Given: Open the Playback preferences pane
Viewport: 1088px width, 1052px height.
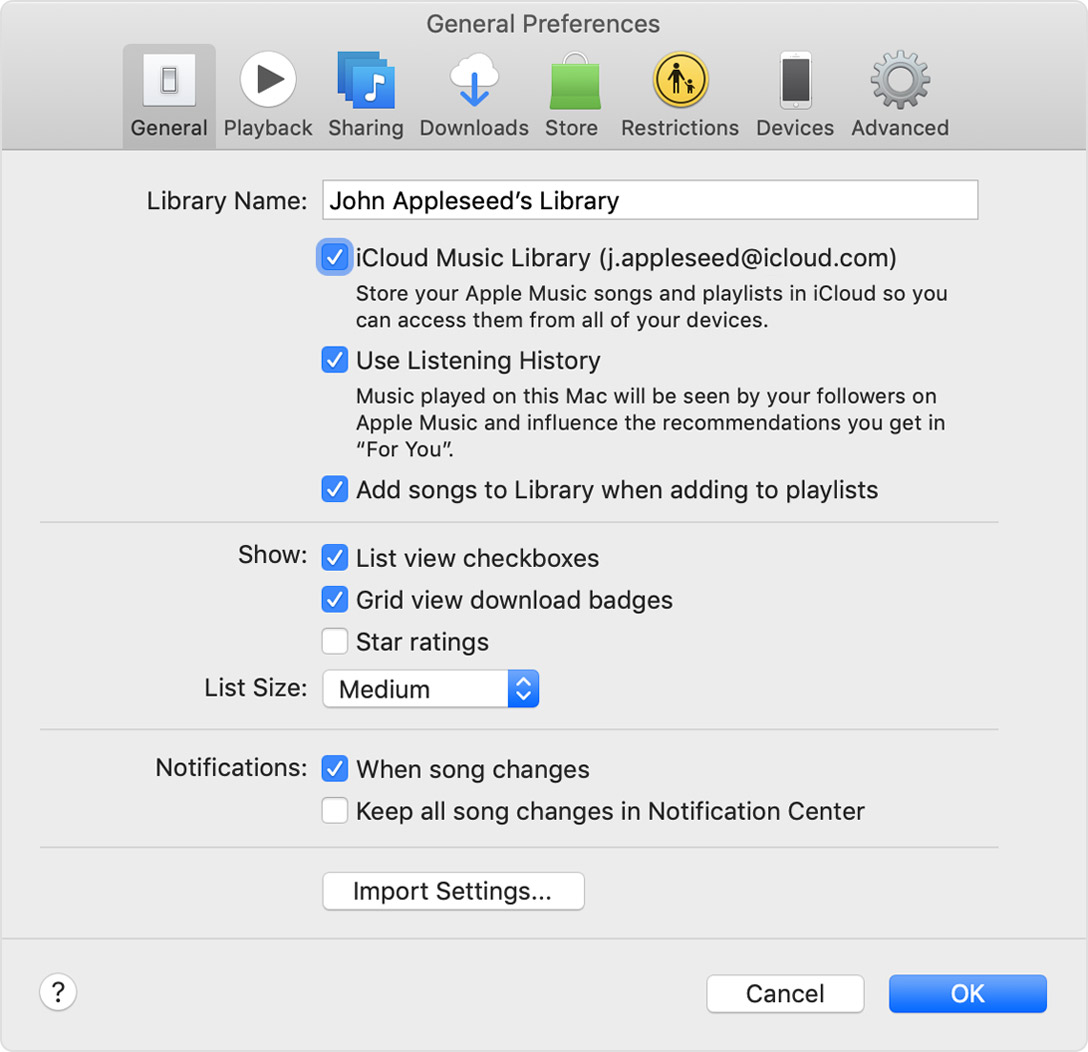Looking at the screenshot, I should pyautogui.click(x=268, y=93).
